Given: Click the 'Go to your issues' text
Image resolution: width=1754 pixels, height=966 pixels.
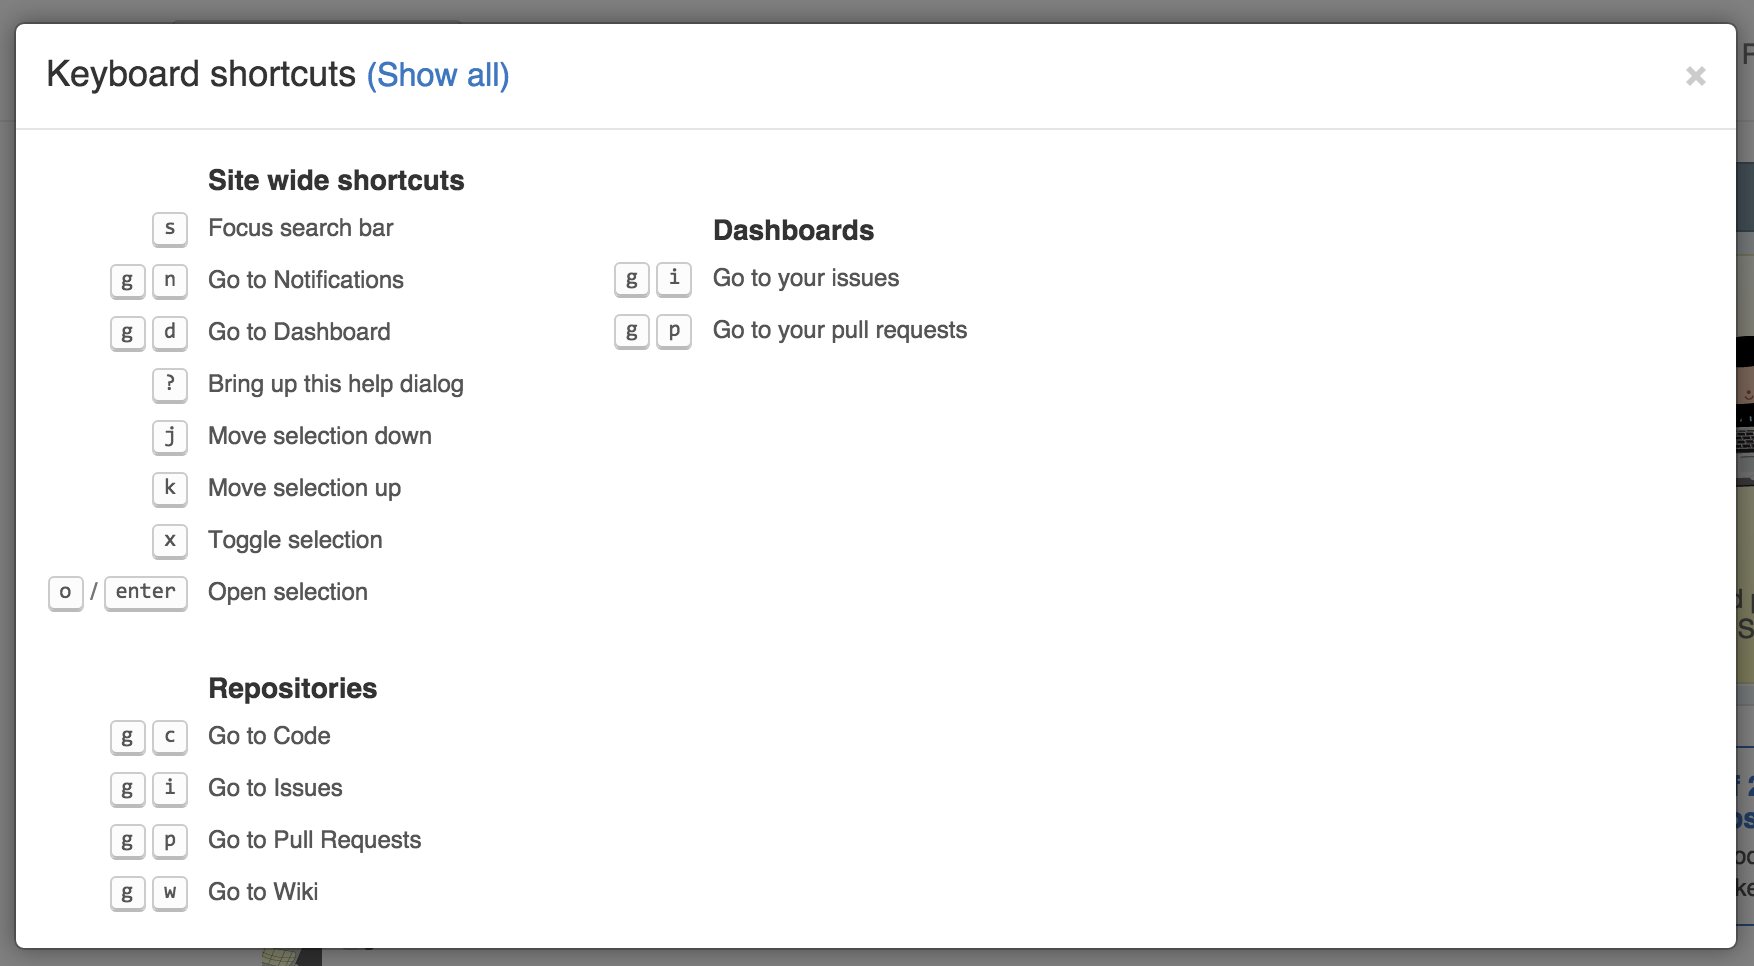Looking at the screenshot, I should [806, 278].
